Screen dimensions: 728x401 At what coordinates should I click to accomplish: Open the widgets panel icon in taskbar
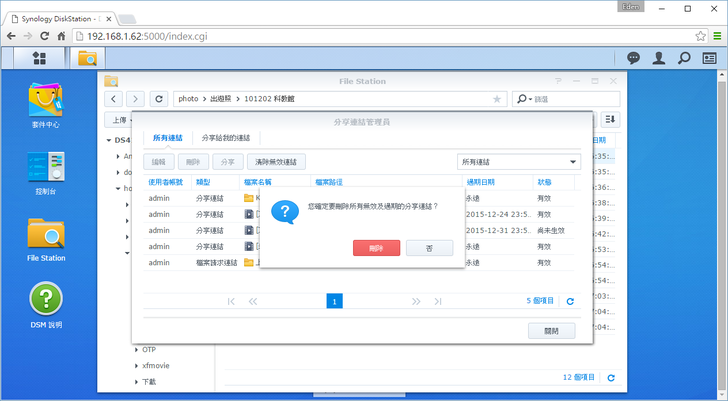[x=709, y=58]
